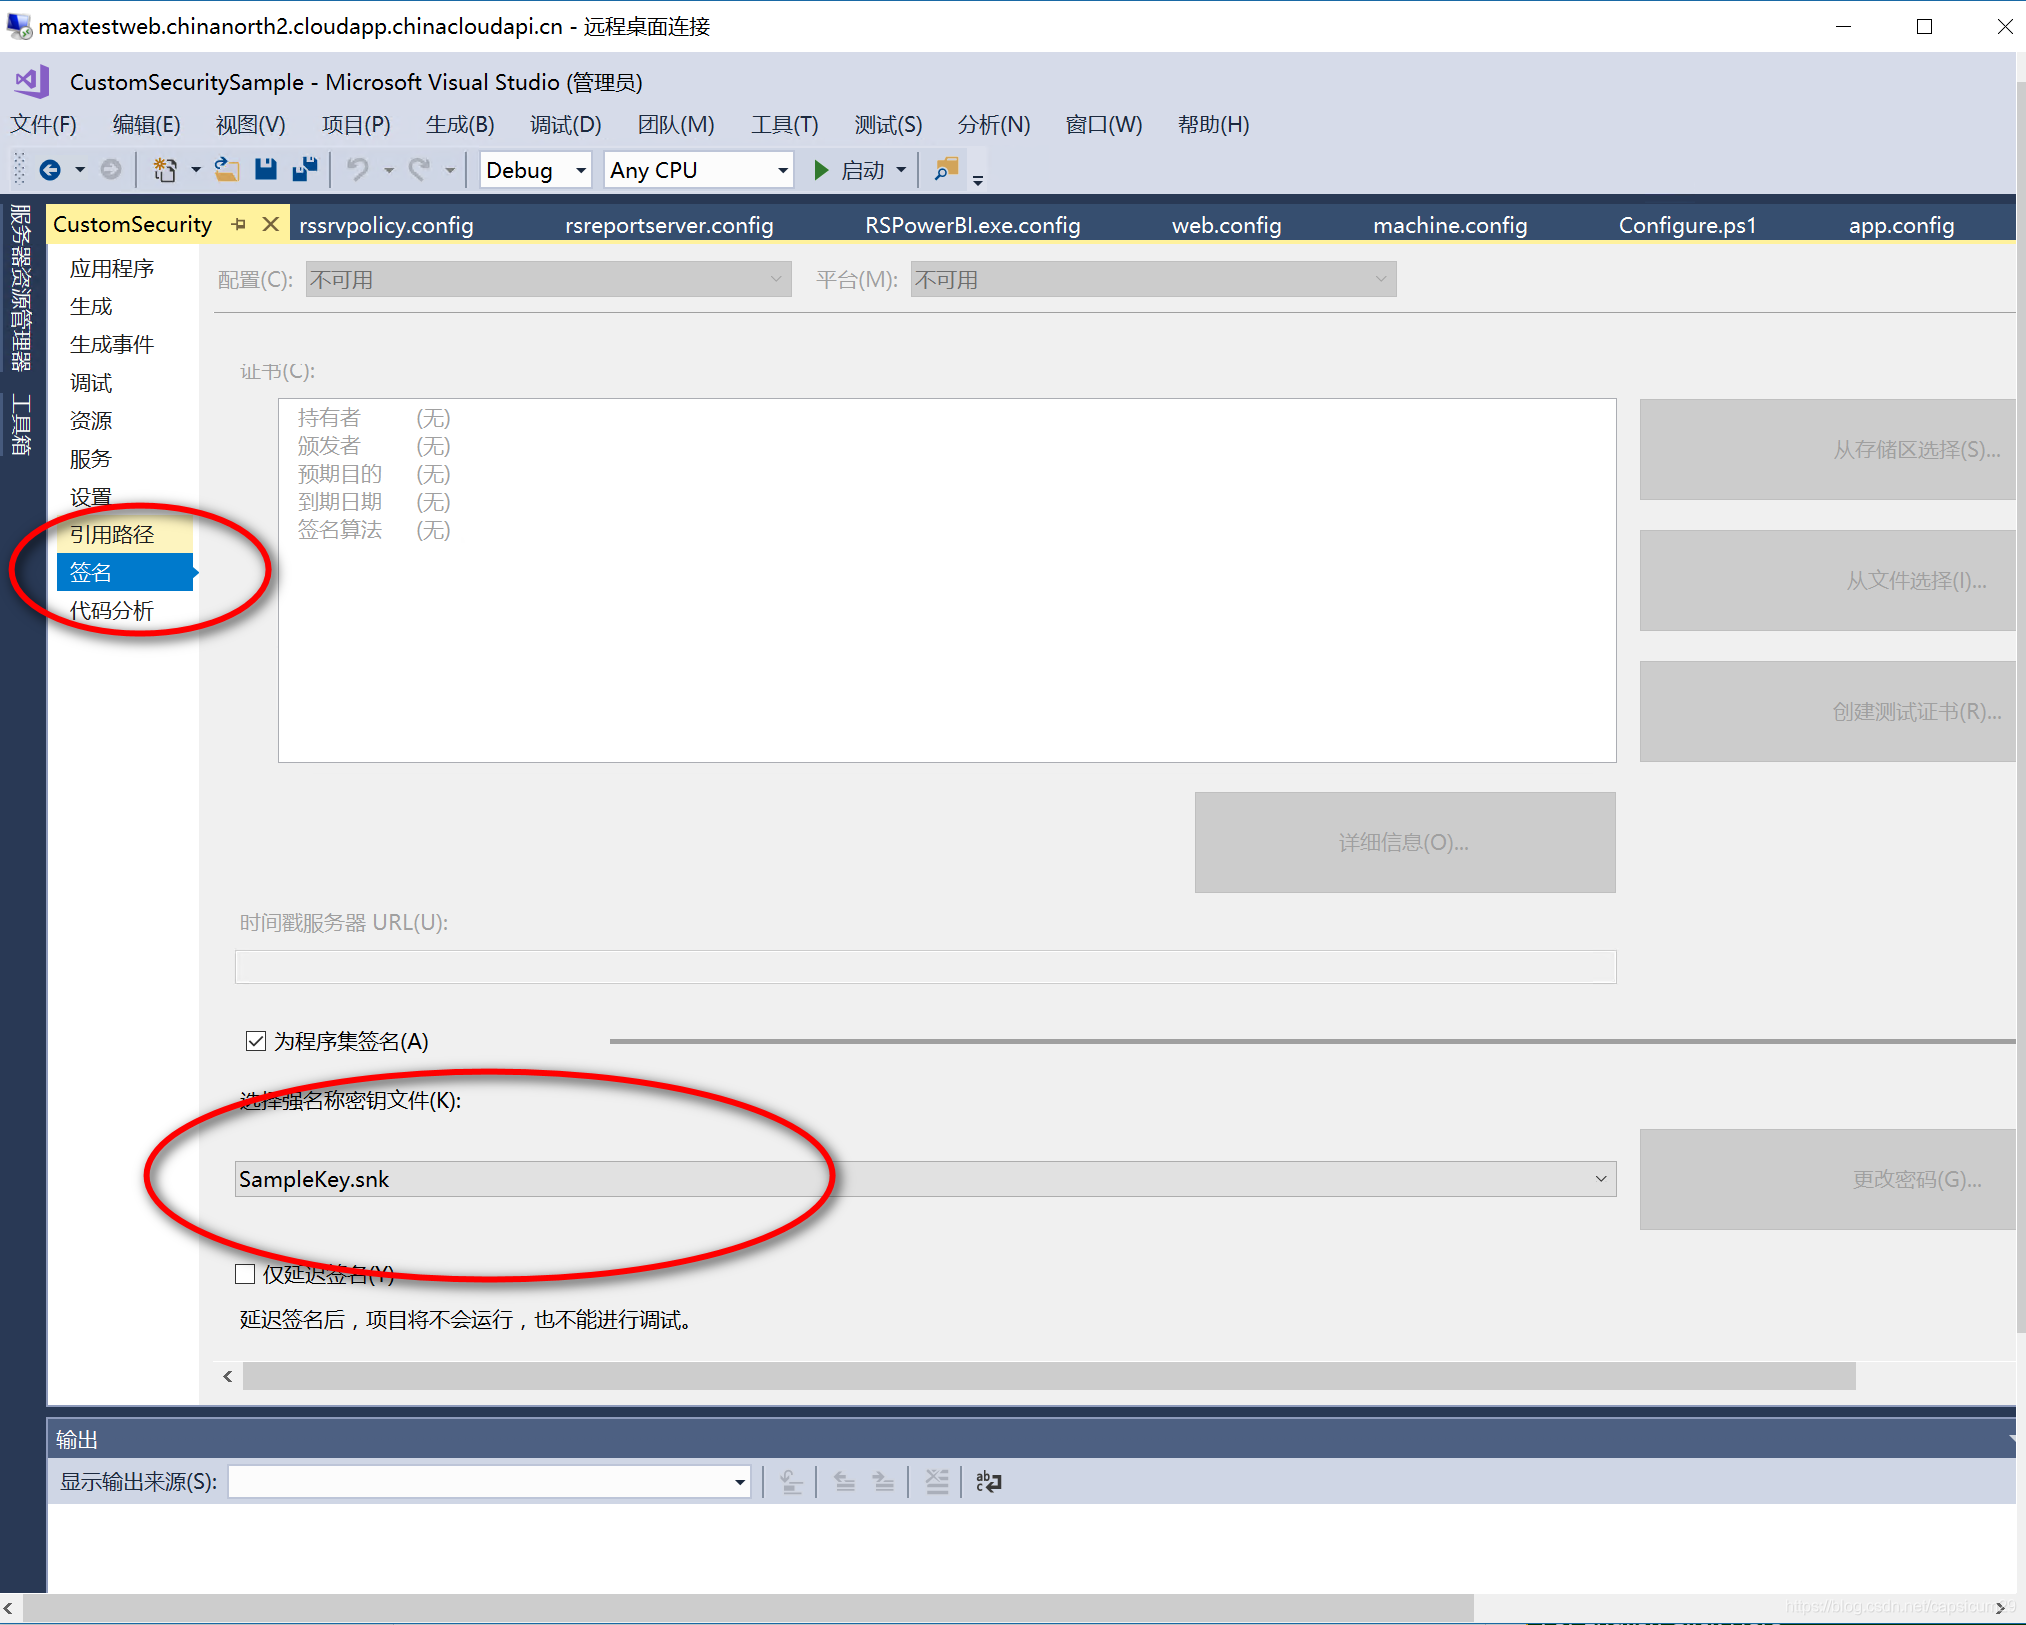Viewport: 2026px width, 1625px height.
Task: Click the Find in Files toolbar icon
Action: coord(946,170)
